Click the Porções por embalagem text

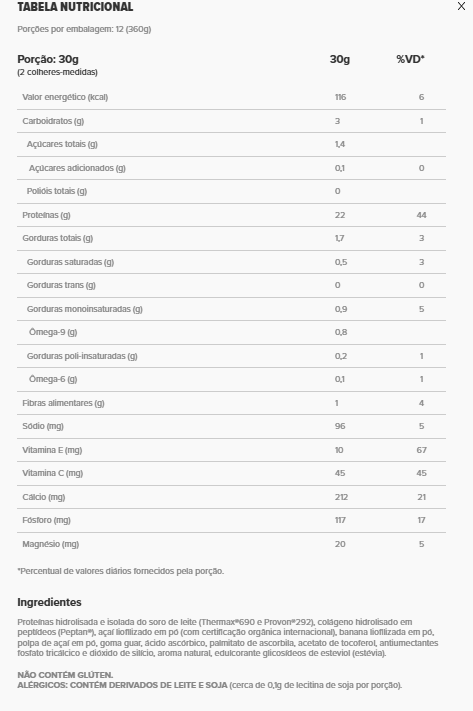(84, 29)
